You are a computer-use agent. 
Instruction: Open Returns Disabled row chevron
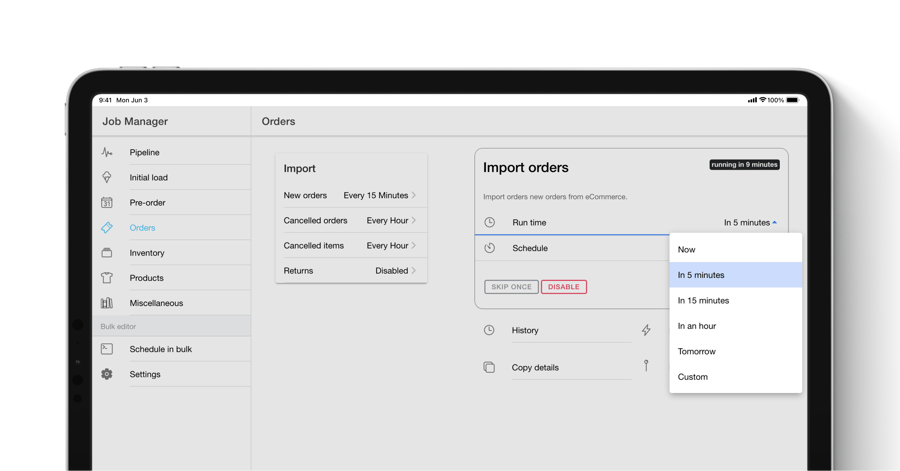coord(413,271)
